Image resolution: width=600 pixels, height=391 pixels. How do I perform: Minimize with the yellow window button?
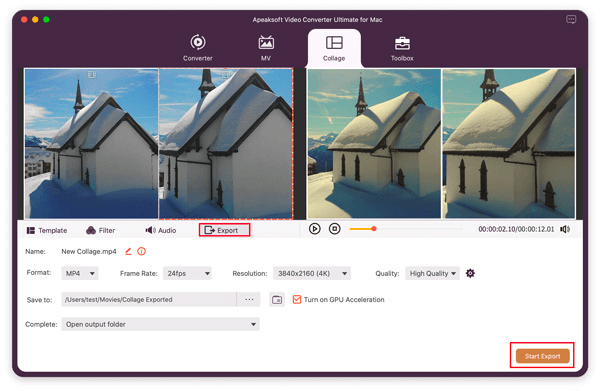coord(35,20)
